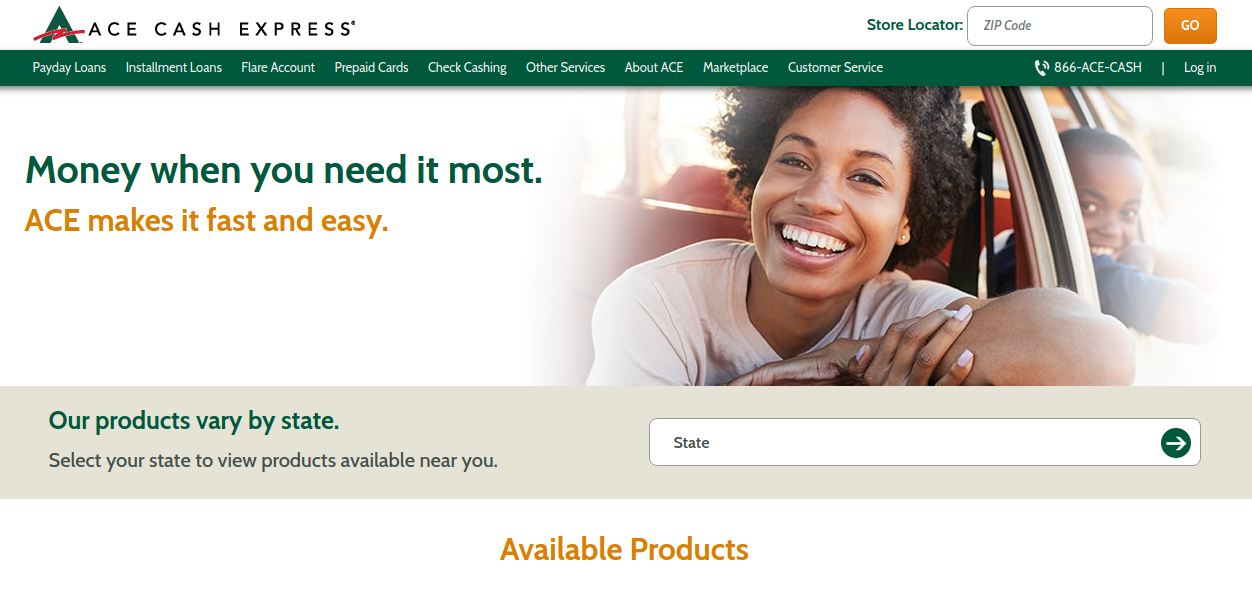Click the Store Locator label
This screenshot has width=1252, height=594.
(915, 25)
